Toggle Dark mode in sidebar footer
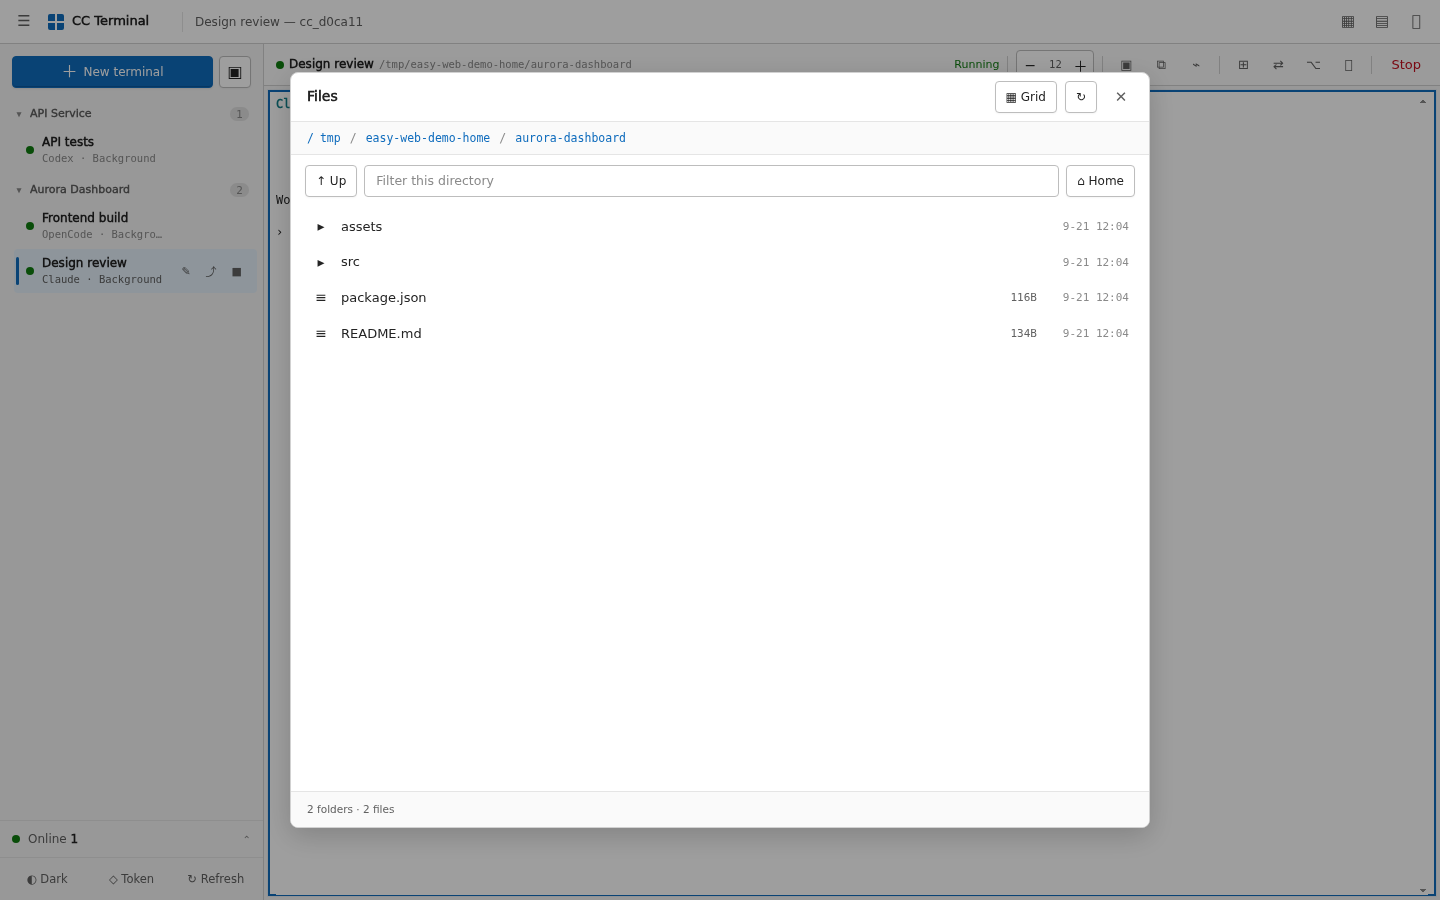 47,879
